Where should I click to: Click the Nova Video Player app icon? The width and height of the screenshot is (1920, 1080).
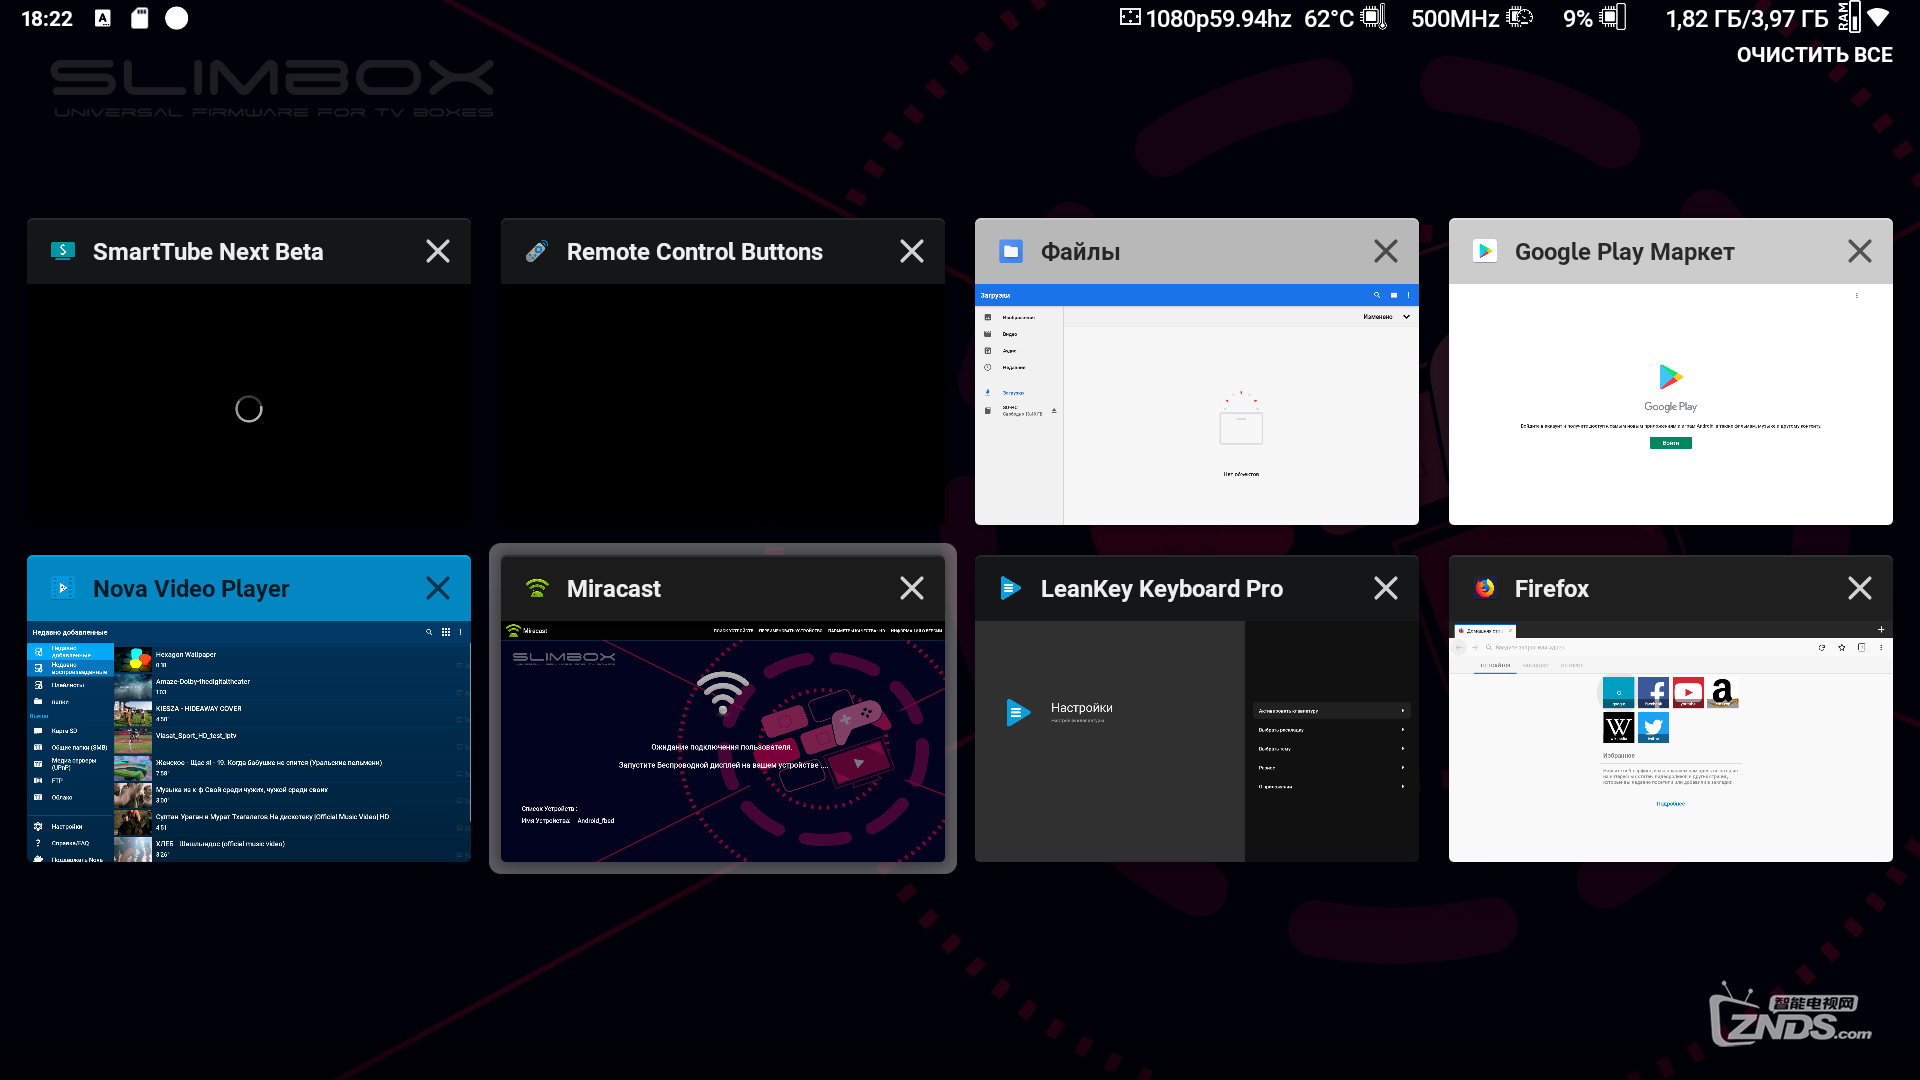[x=63, y=588]
